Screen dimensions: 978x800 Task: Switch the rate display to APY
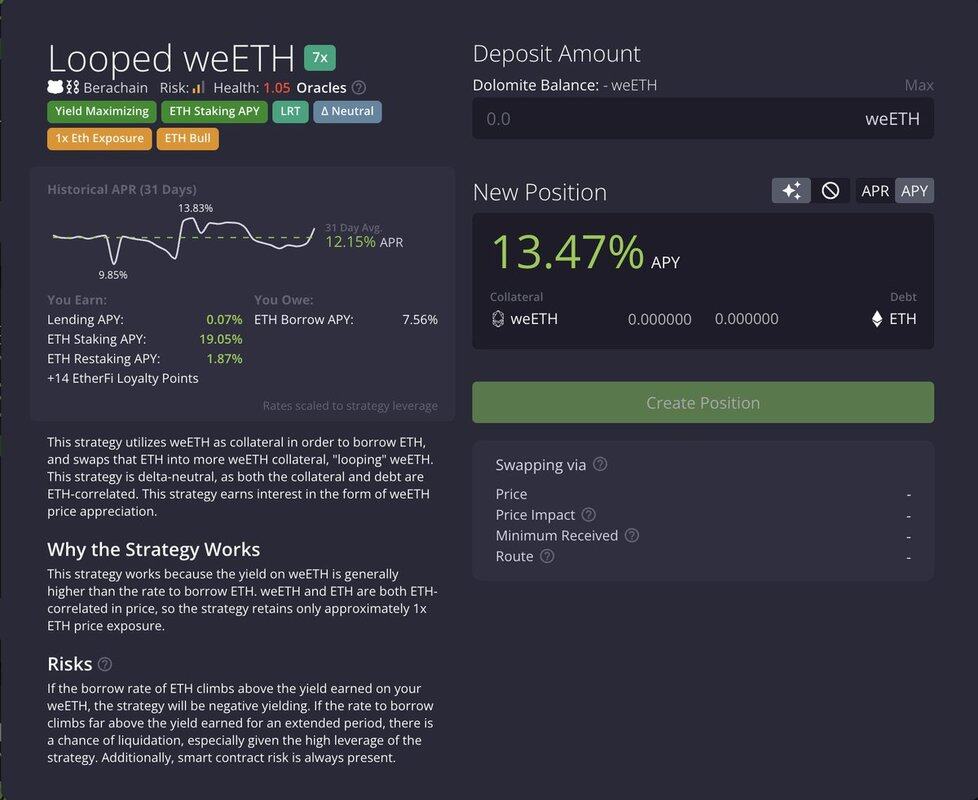click(914, 191)
